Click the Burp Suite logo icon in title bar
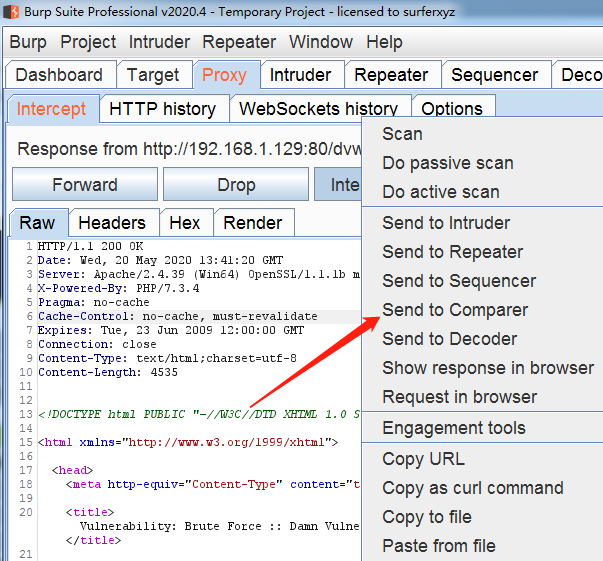The image size is (603, 561). click(11, 12)
